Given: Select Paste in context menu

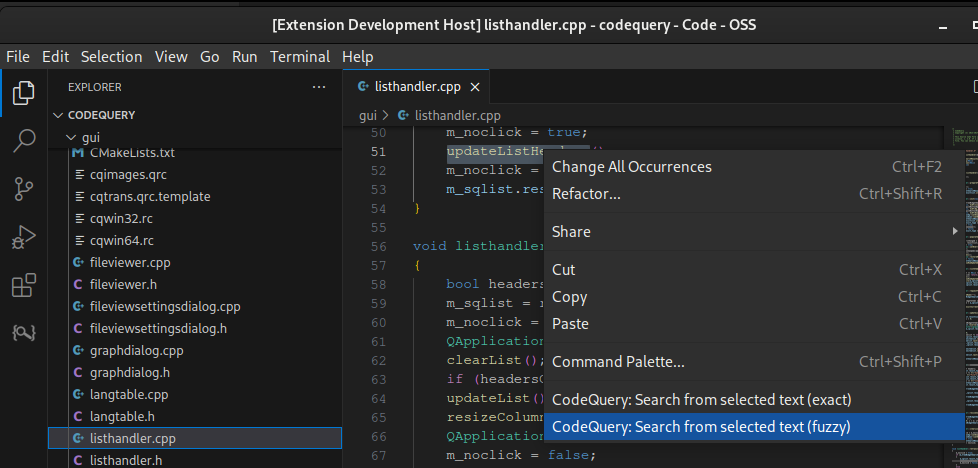Looking at the screenshot, I should tap(753, 324).
